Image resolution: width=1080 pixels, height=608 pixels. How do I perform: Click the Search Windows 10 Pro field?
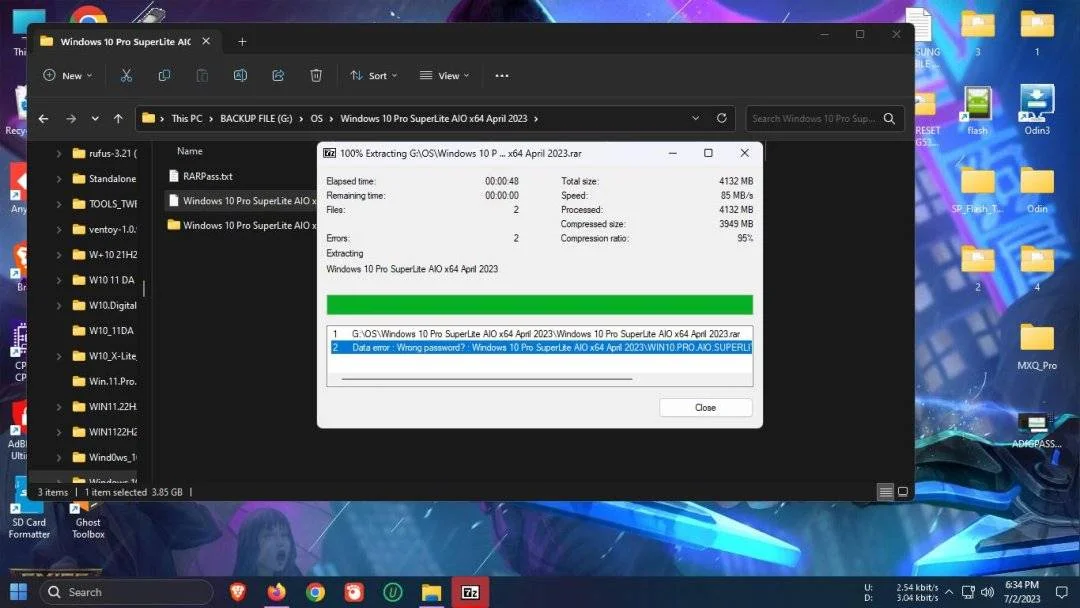813,118
